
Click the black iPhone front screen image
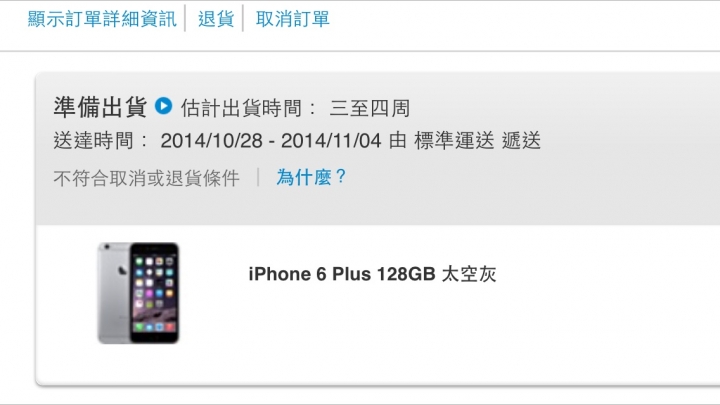coord(154,293)
